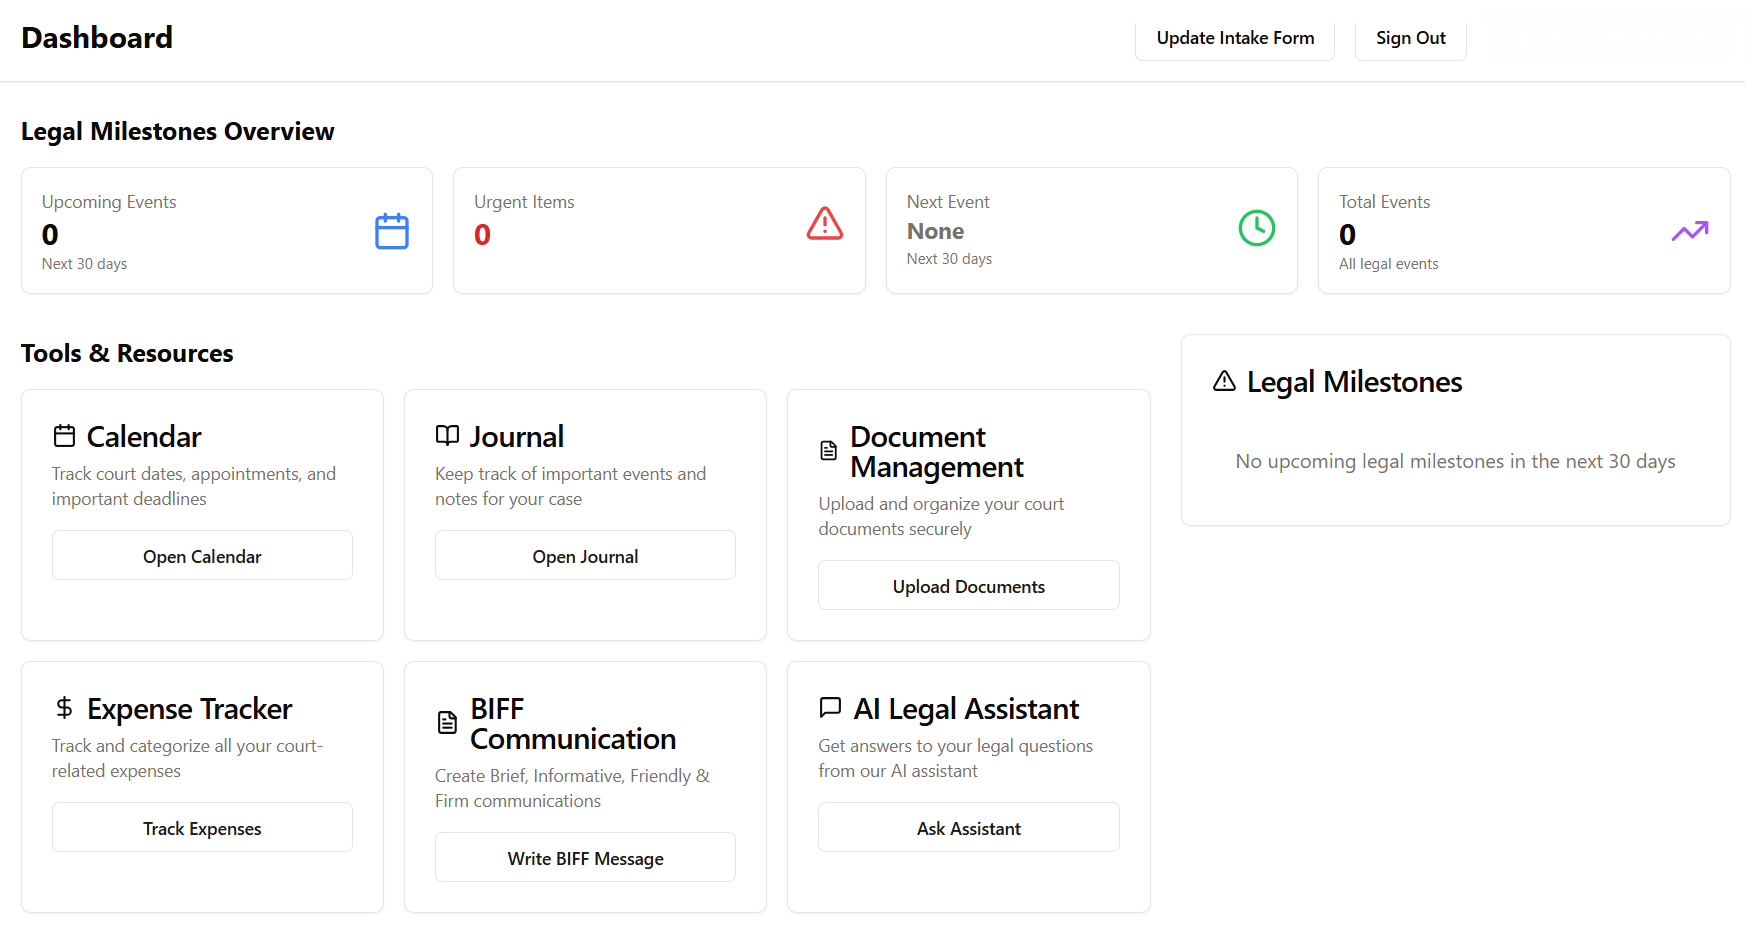Click the Document Management file icon
Image resolution: width=1755 pixels, height=929 pixels.
[x=828, y=450]
